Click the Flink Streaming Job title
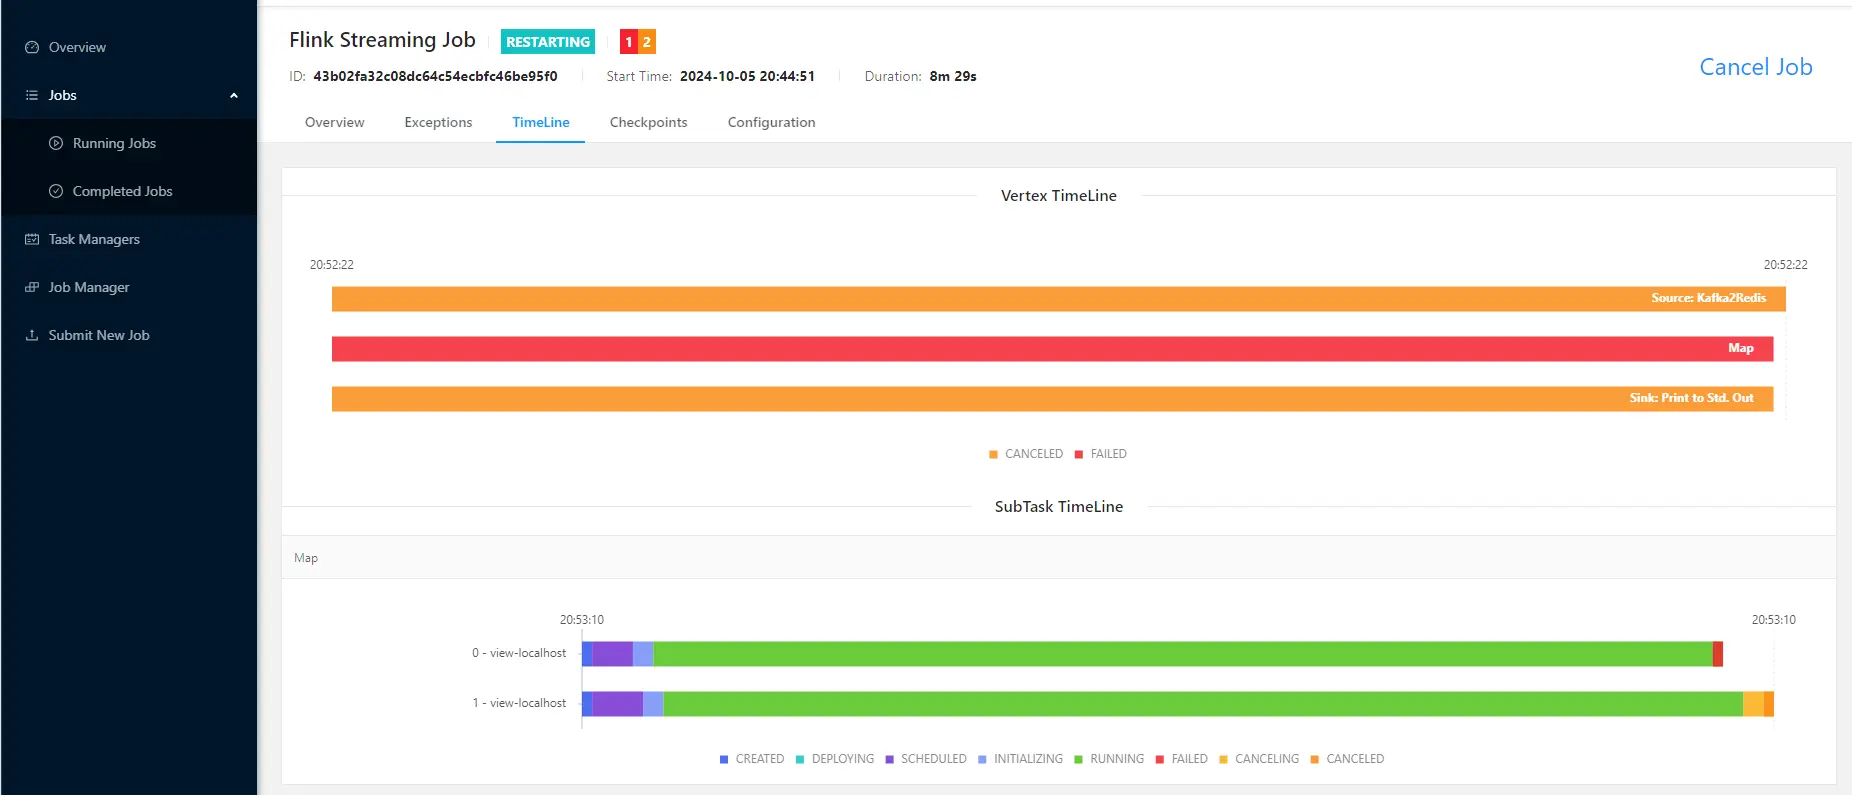The image size is (1852, 795). click(x=382, y=40)
